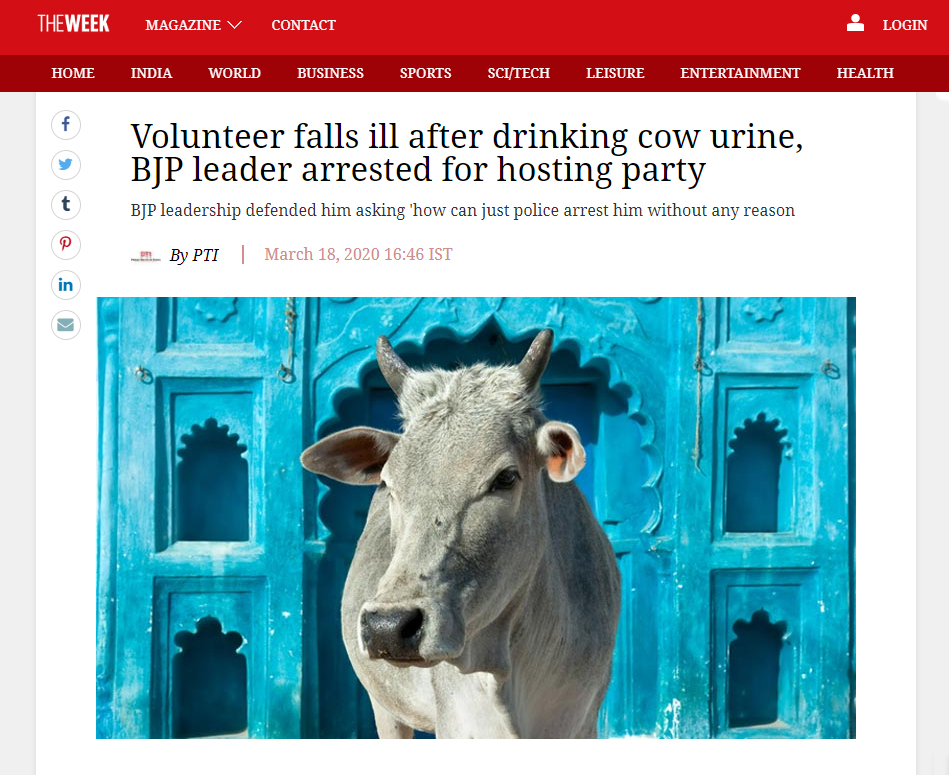Share article on Facebook
Image resolution: width=949 pixels, height=775 pixels.
click(65, 125)
